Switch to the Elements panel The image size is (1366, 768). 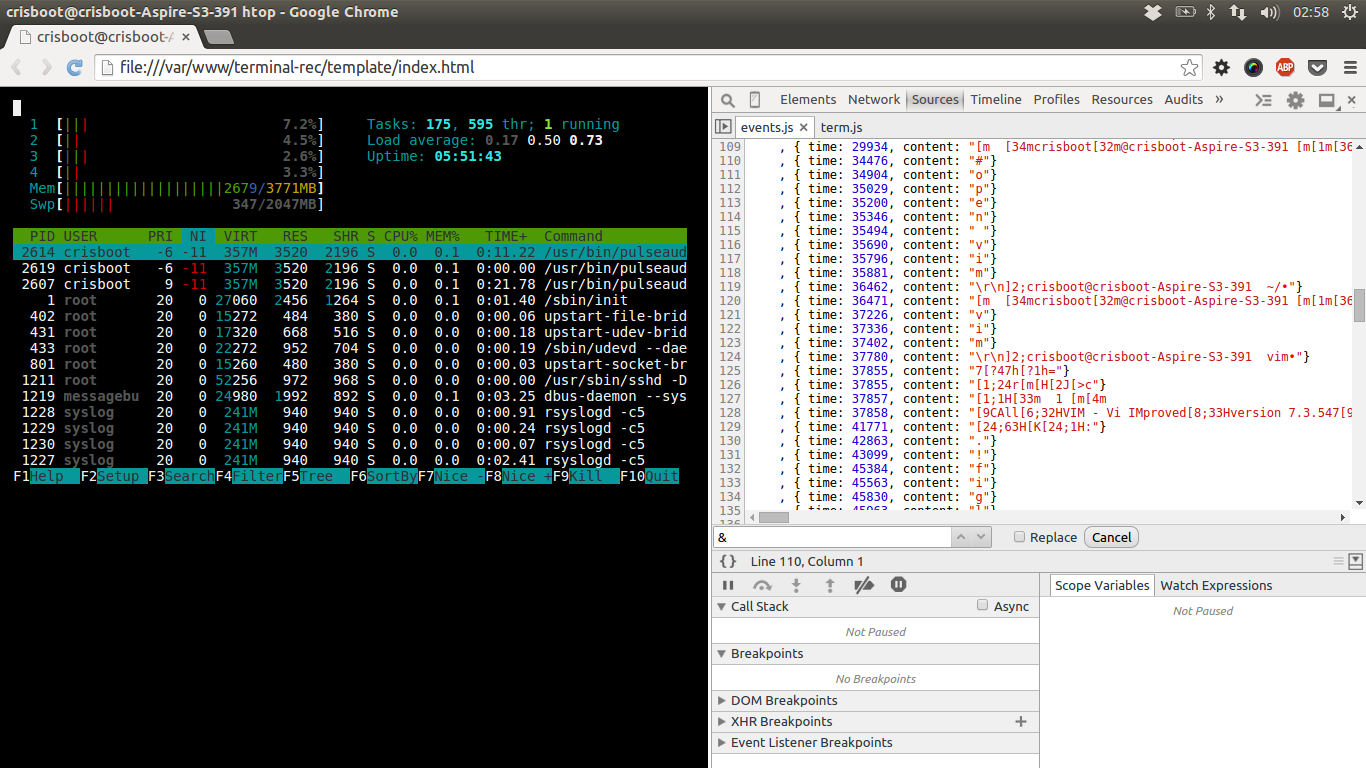(808, 99)
